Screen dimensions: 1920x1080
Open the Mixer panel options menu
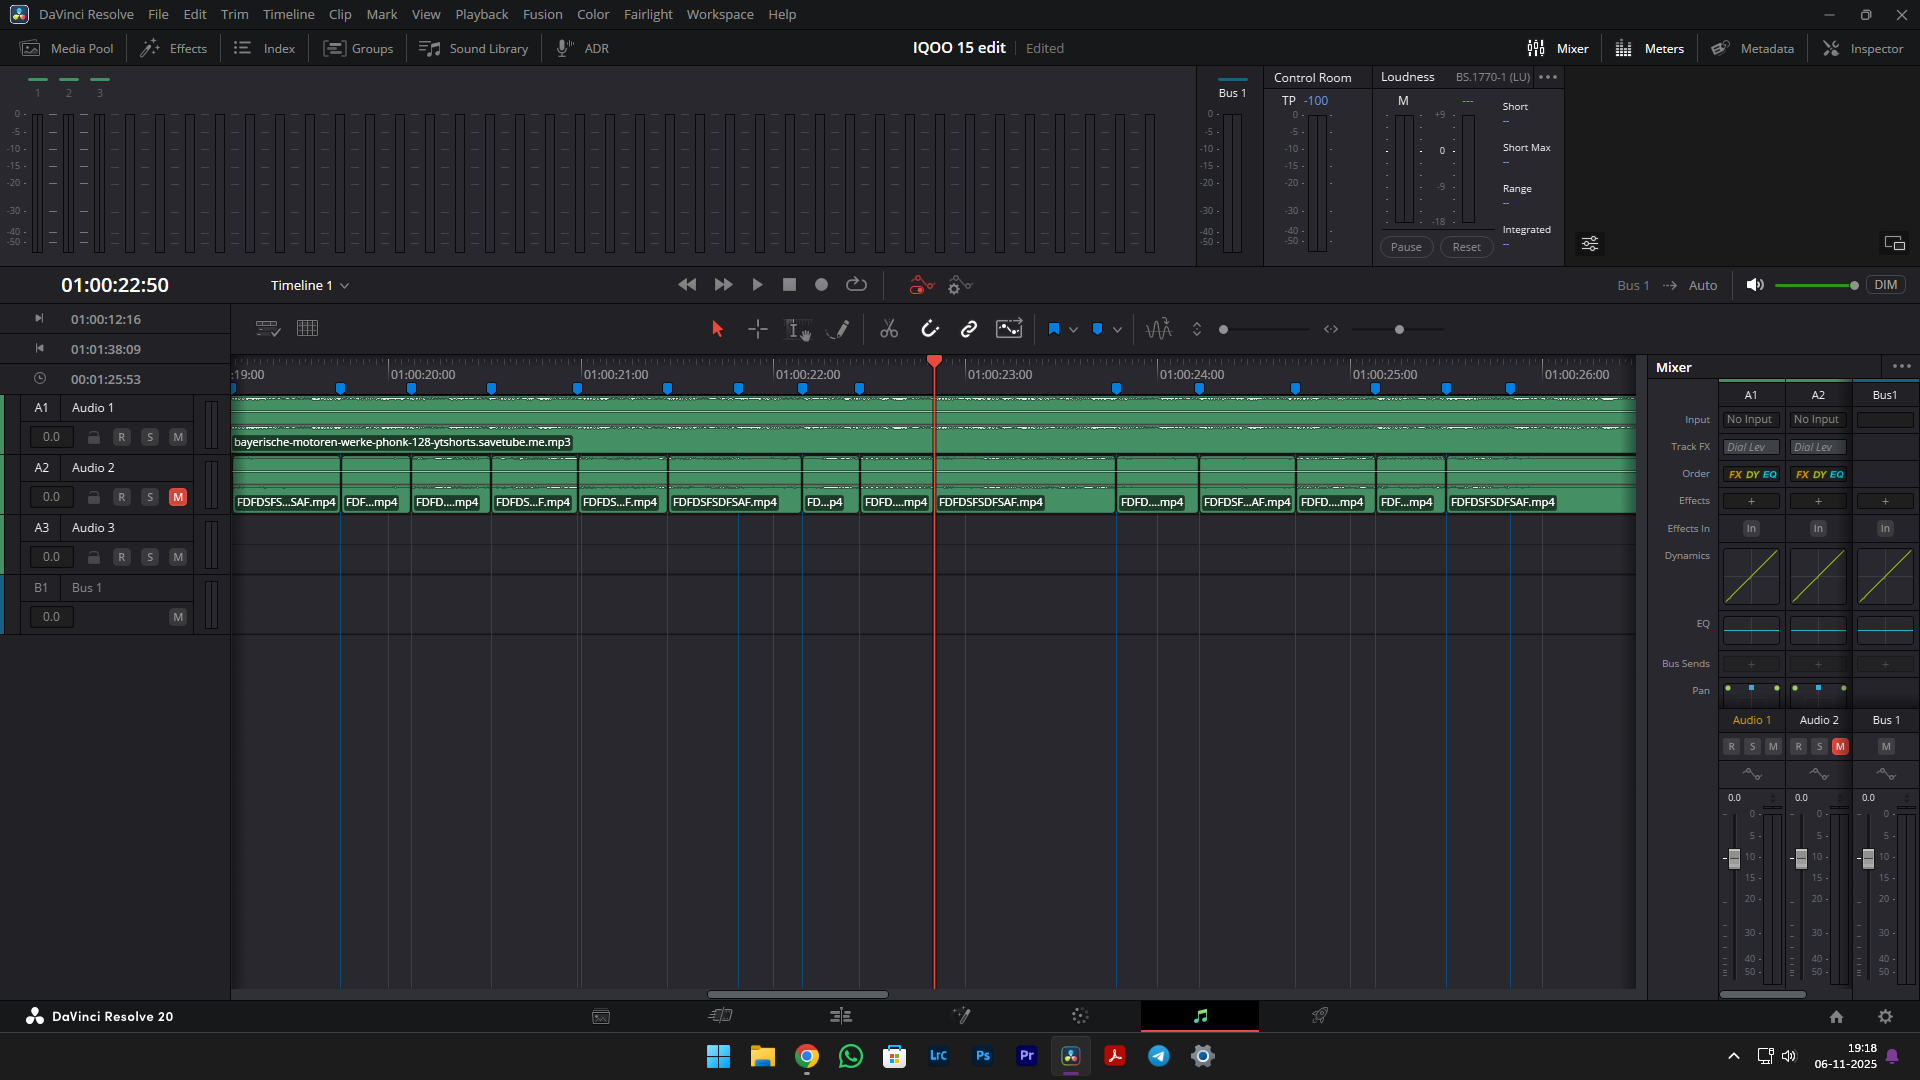(1901, 367)
